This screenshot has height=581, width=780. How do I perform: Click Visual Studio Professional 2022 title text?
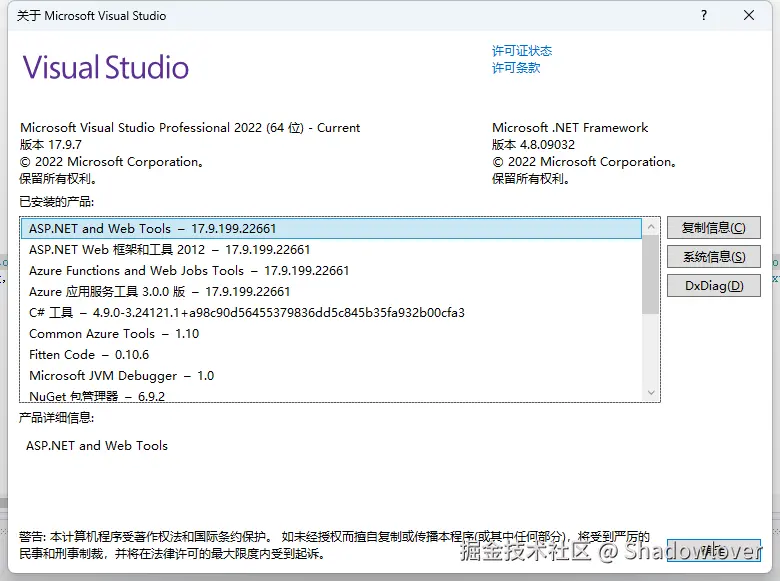(190, 128)
